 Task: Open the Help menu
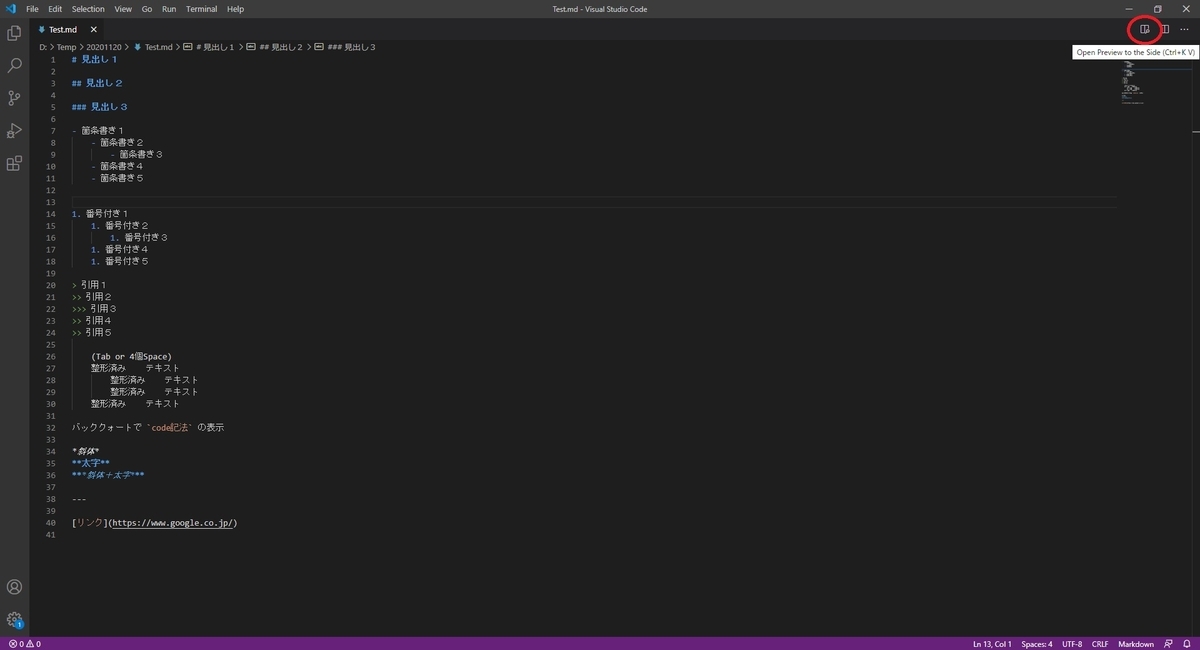pyautogui.click(x=235, y=9)
